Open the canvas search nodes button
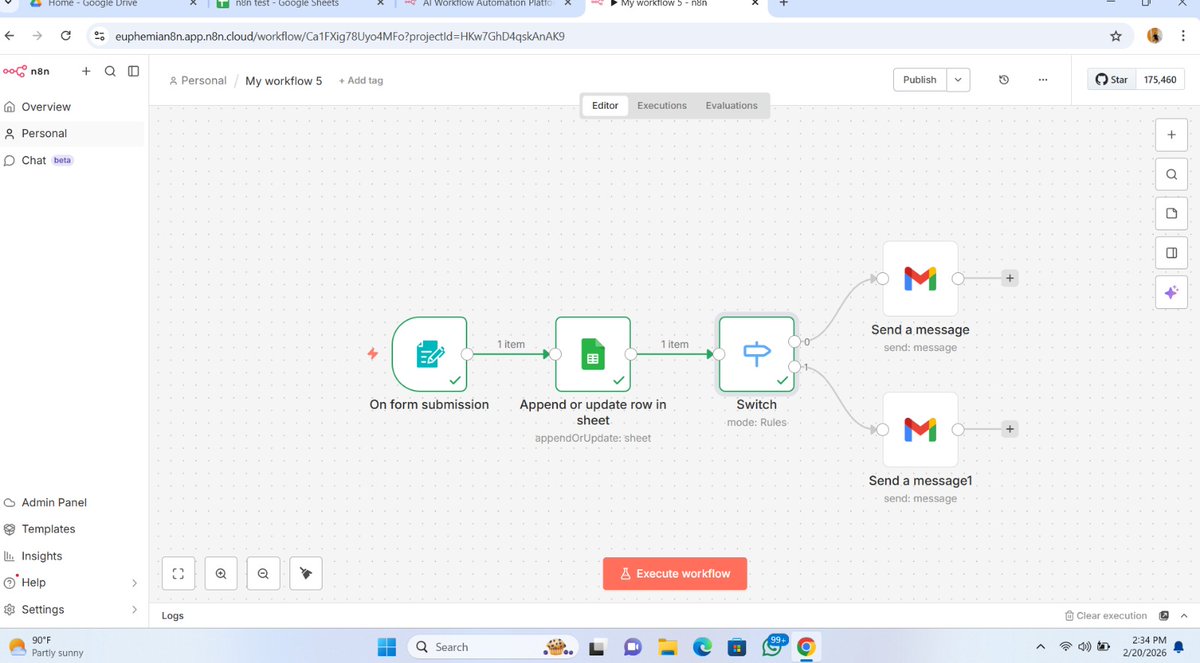 [x=1171, y=174]
